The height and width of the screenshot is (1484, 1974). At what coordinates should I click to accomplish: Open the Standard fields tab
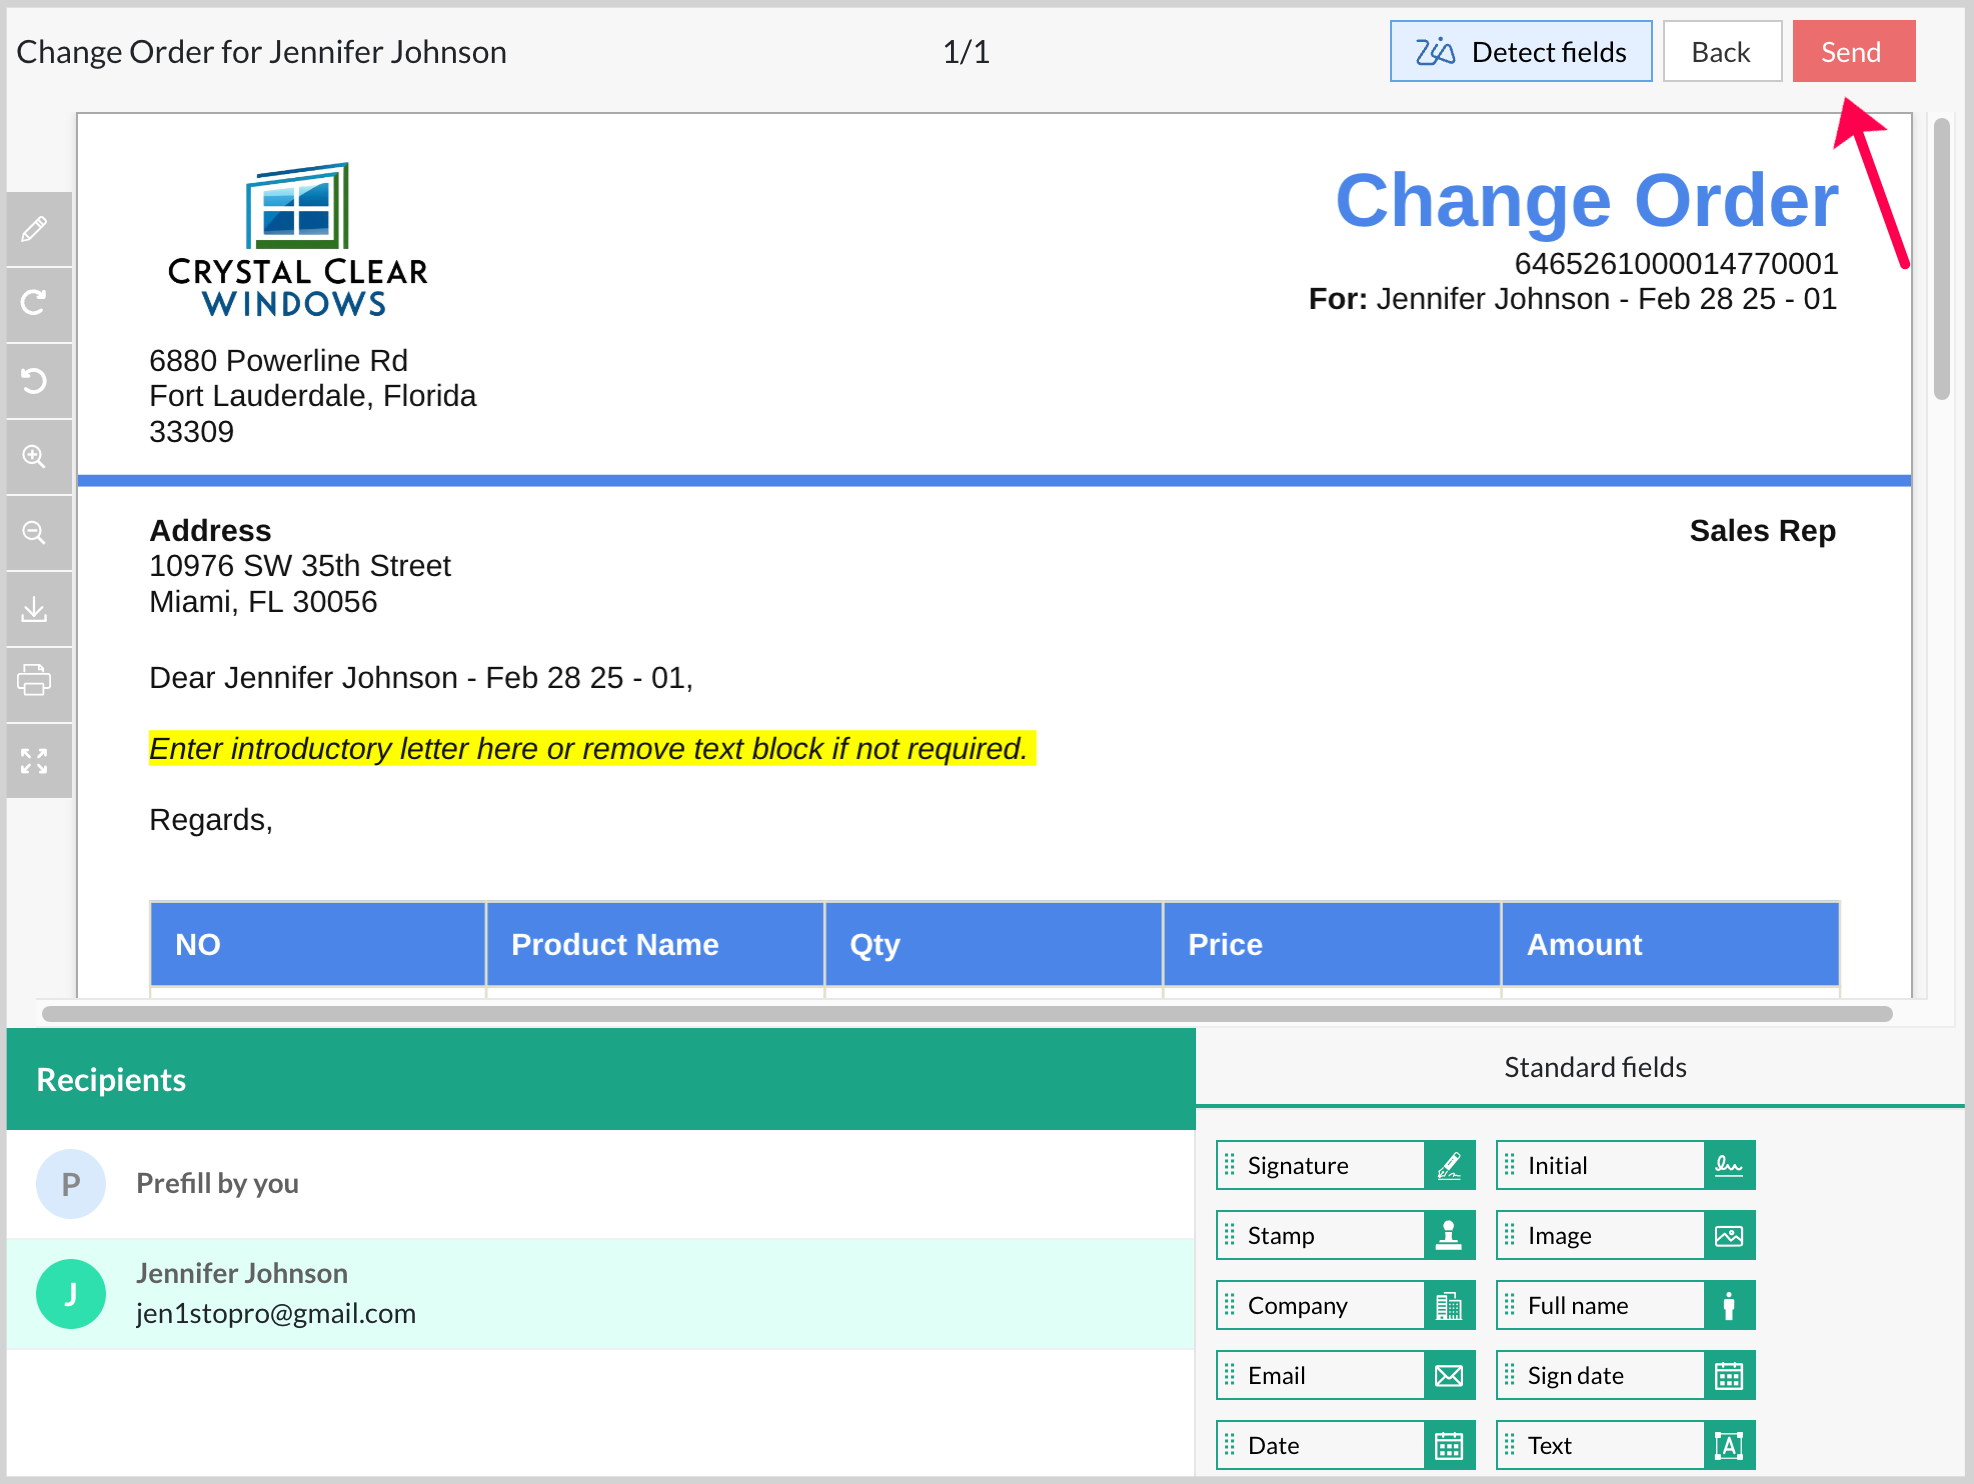pos(1594,1068)
